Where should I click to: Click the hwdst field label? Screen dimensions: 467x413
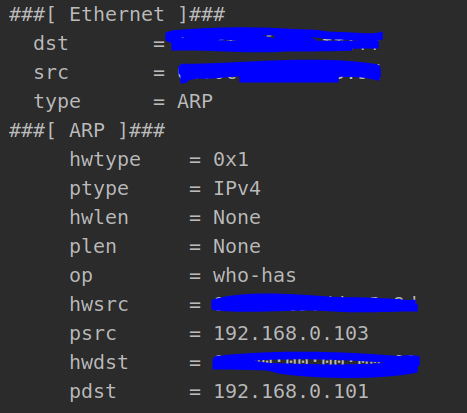click(99, 362)
